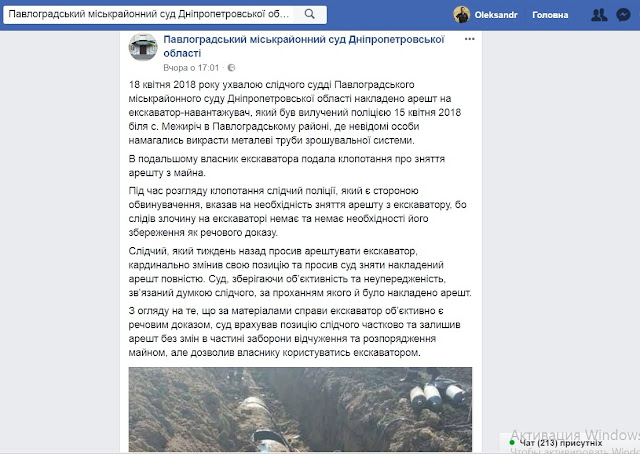This screenshot has width=640, height=454.
Task: Open the Messenger icon in top bar
Action: click(x=623, y=15)
